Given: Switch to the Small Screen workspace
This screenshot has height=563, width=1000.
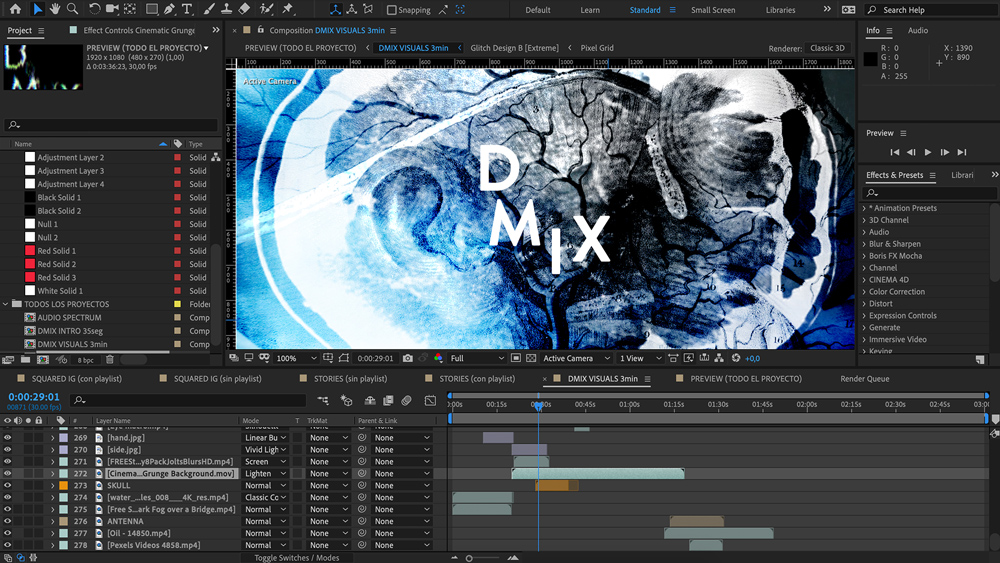Looking at the screenshot, I should [713, 10].
